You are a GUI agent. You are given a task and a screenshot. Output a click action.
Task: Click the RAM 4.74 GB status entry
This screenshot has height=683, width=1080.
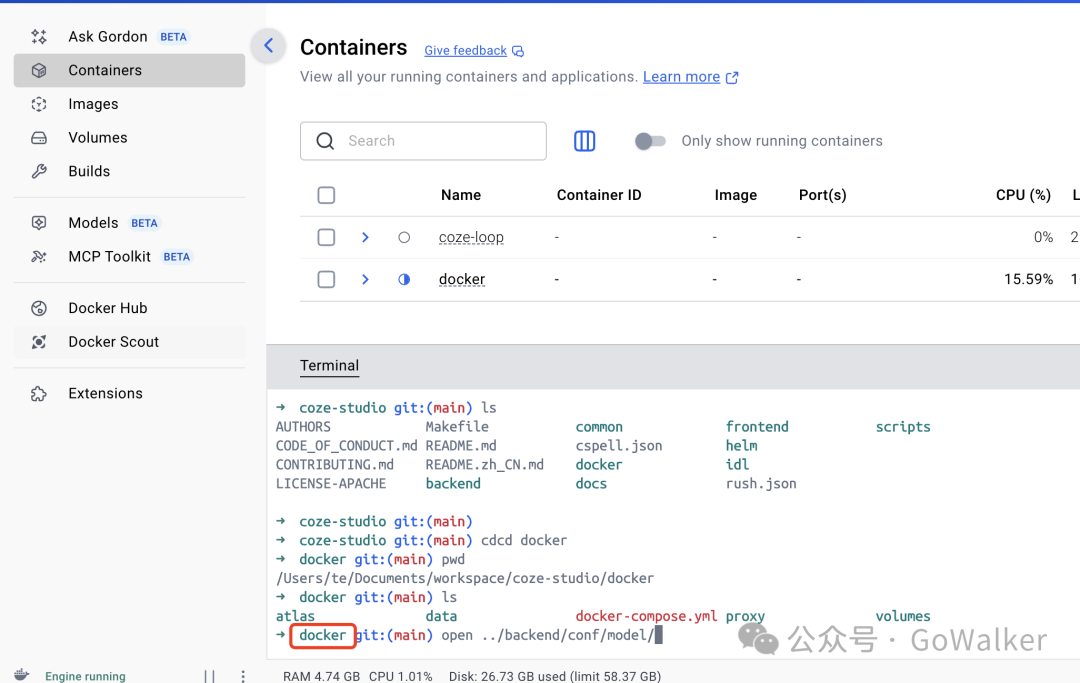[322, 676]
